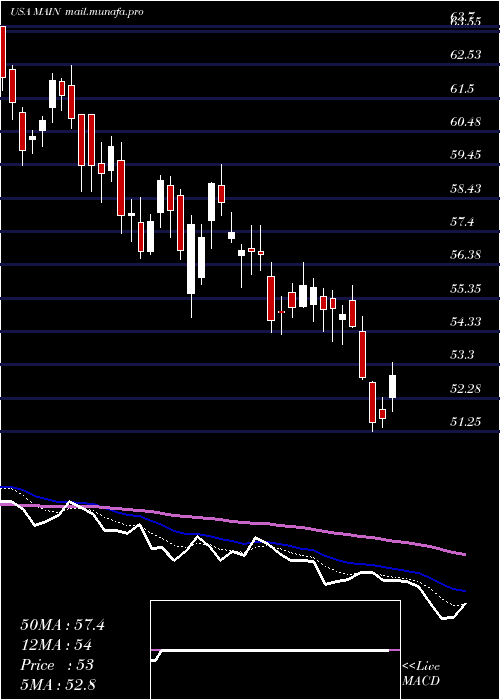500x700 pixels.
Task: Click the 50MA : 57.4 readout
Action: pyautogui.click(x=62, y=625)
